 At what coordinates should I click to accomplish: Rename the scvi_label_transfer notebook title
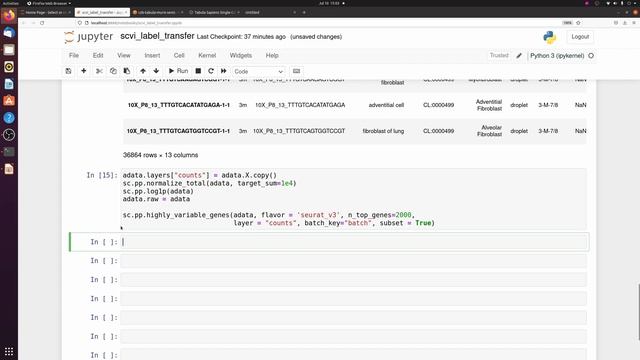click(x=157, y=36)
